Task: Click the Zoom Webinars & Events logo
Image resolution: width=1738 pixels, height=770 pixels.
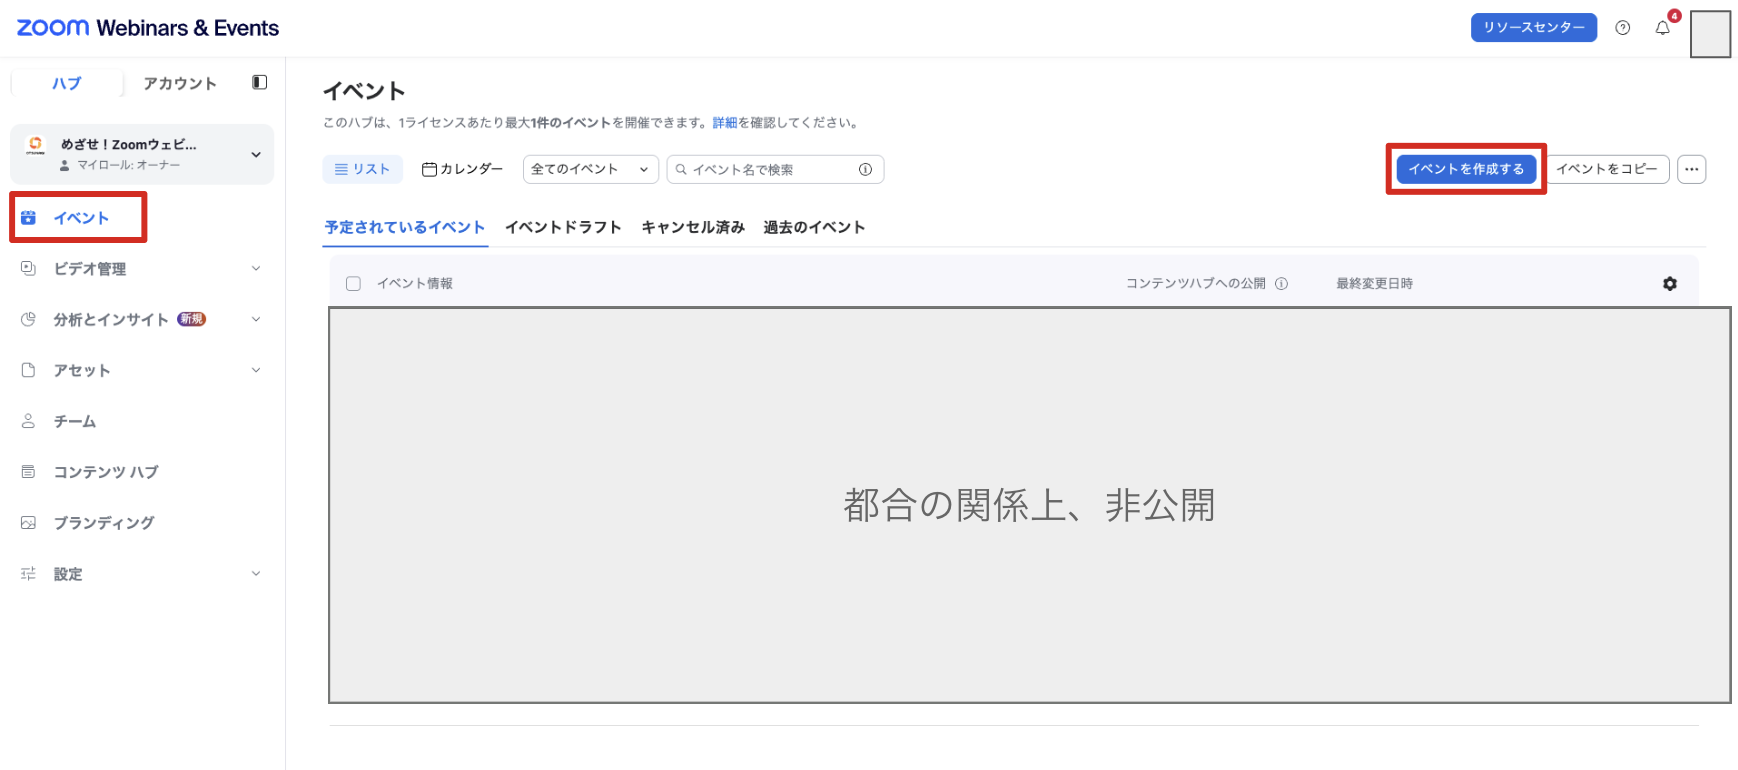Action: (148, 28)
